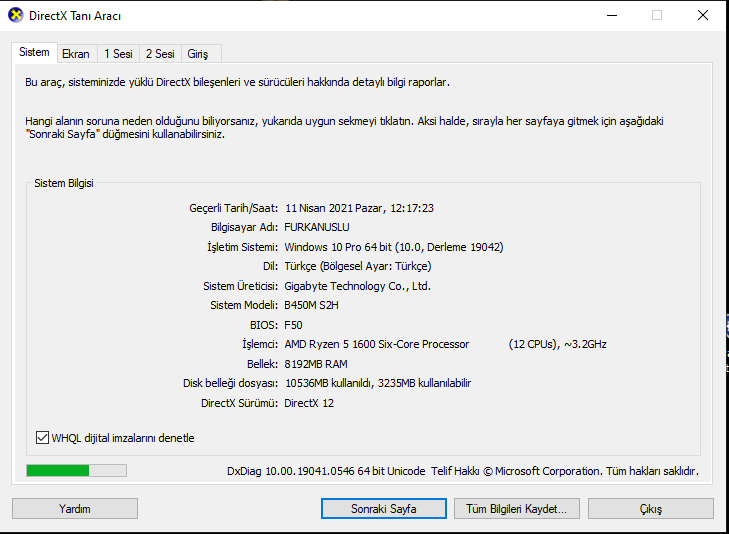Go to Sonraki Sayfa
The image size is (729, 534).
pyautogui.click(x=384, y=509)
